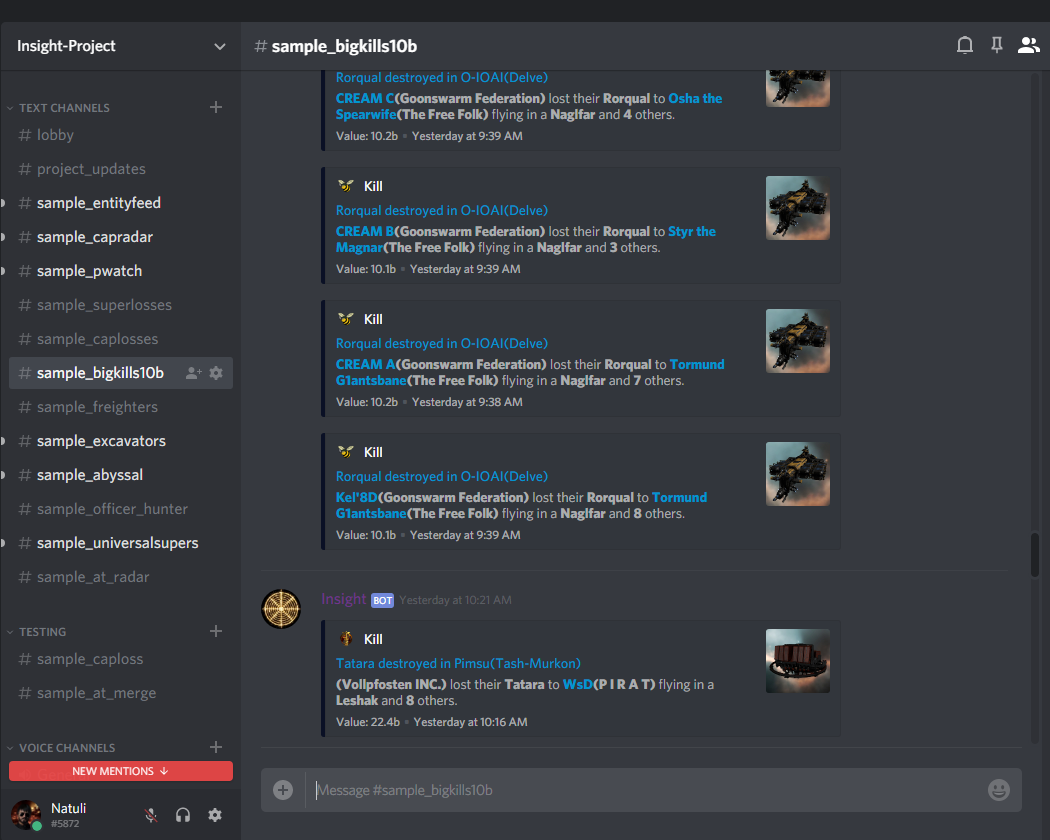
Task: Open Rorqual destroyed link above CREAM B
Action: [442, 210]
